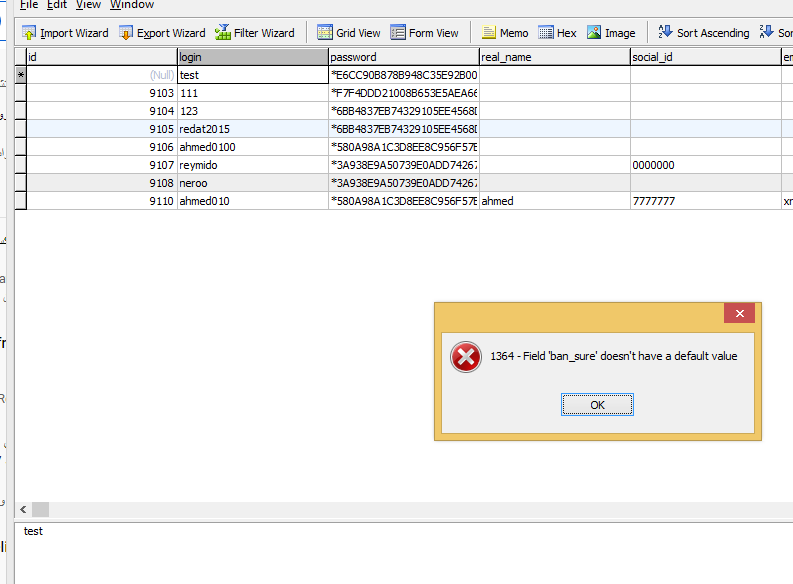This screenshot has width=793, height=584.
Task: Launch the Export Wizard
Action: pyautogui.click(x=162, y=33)
